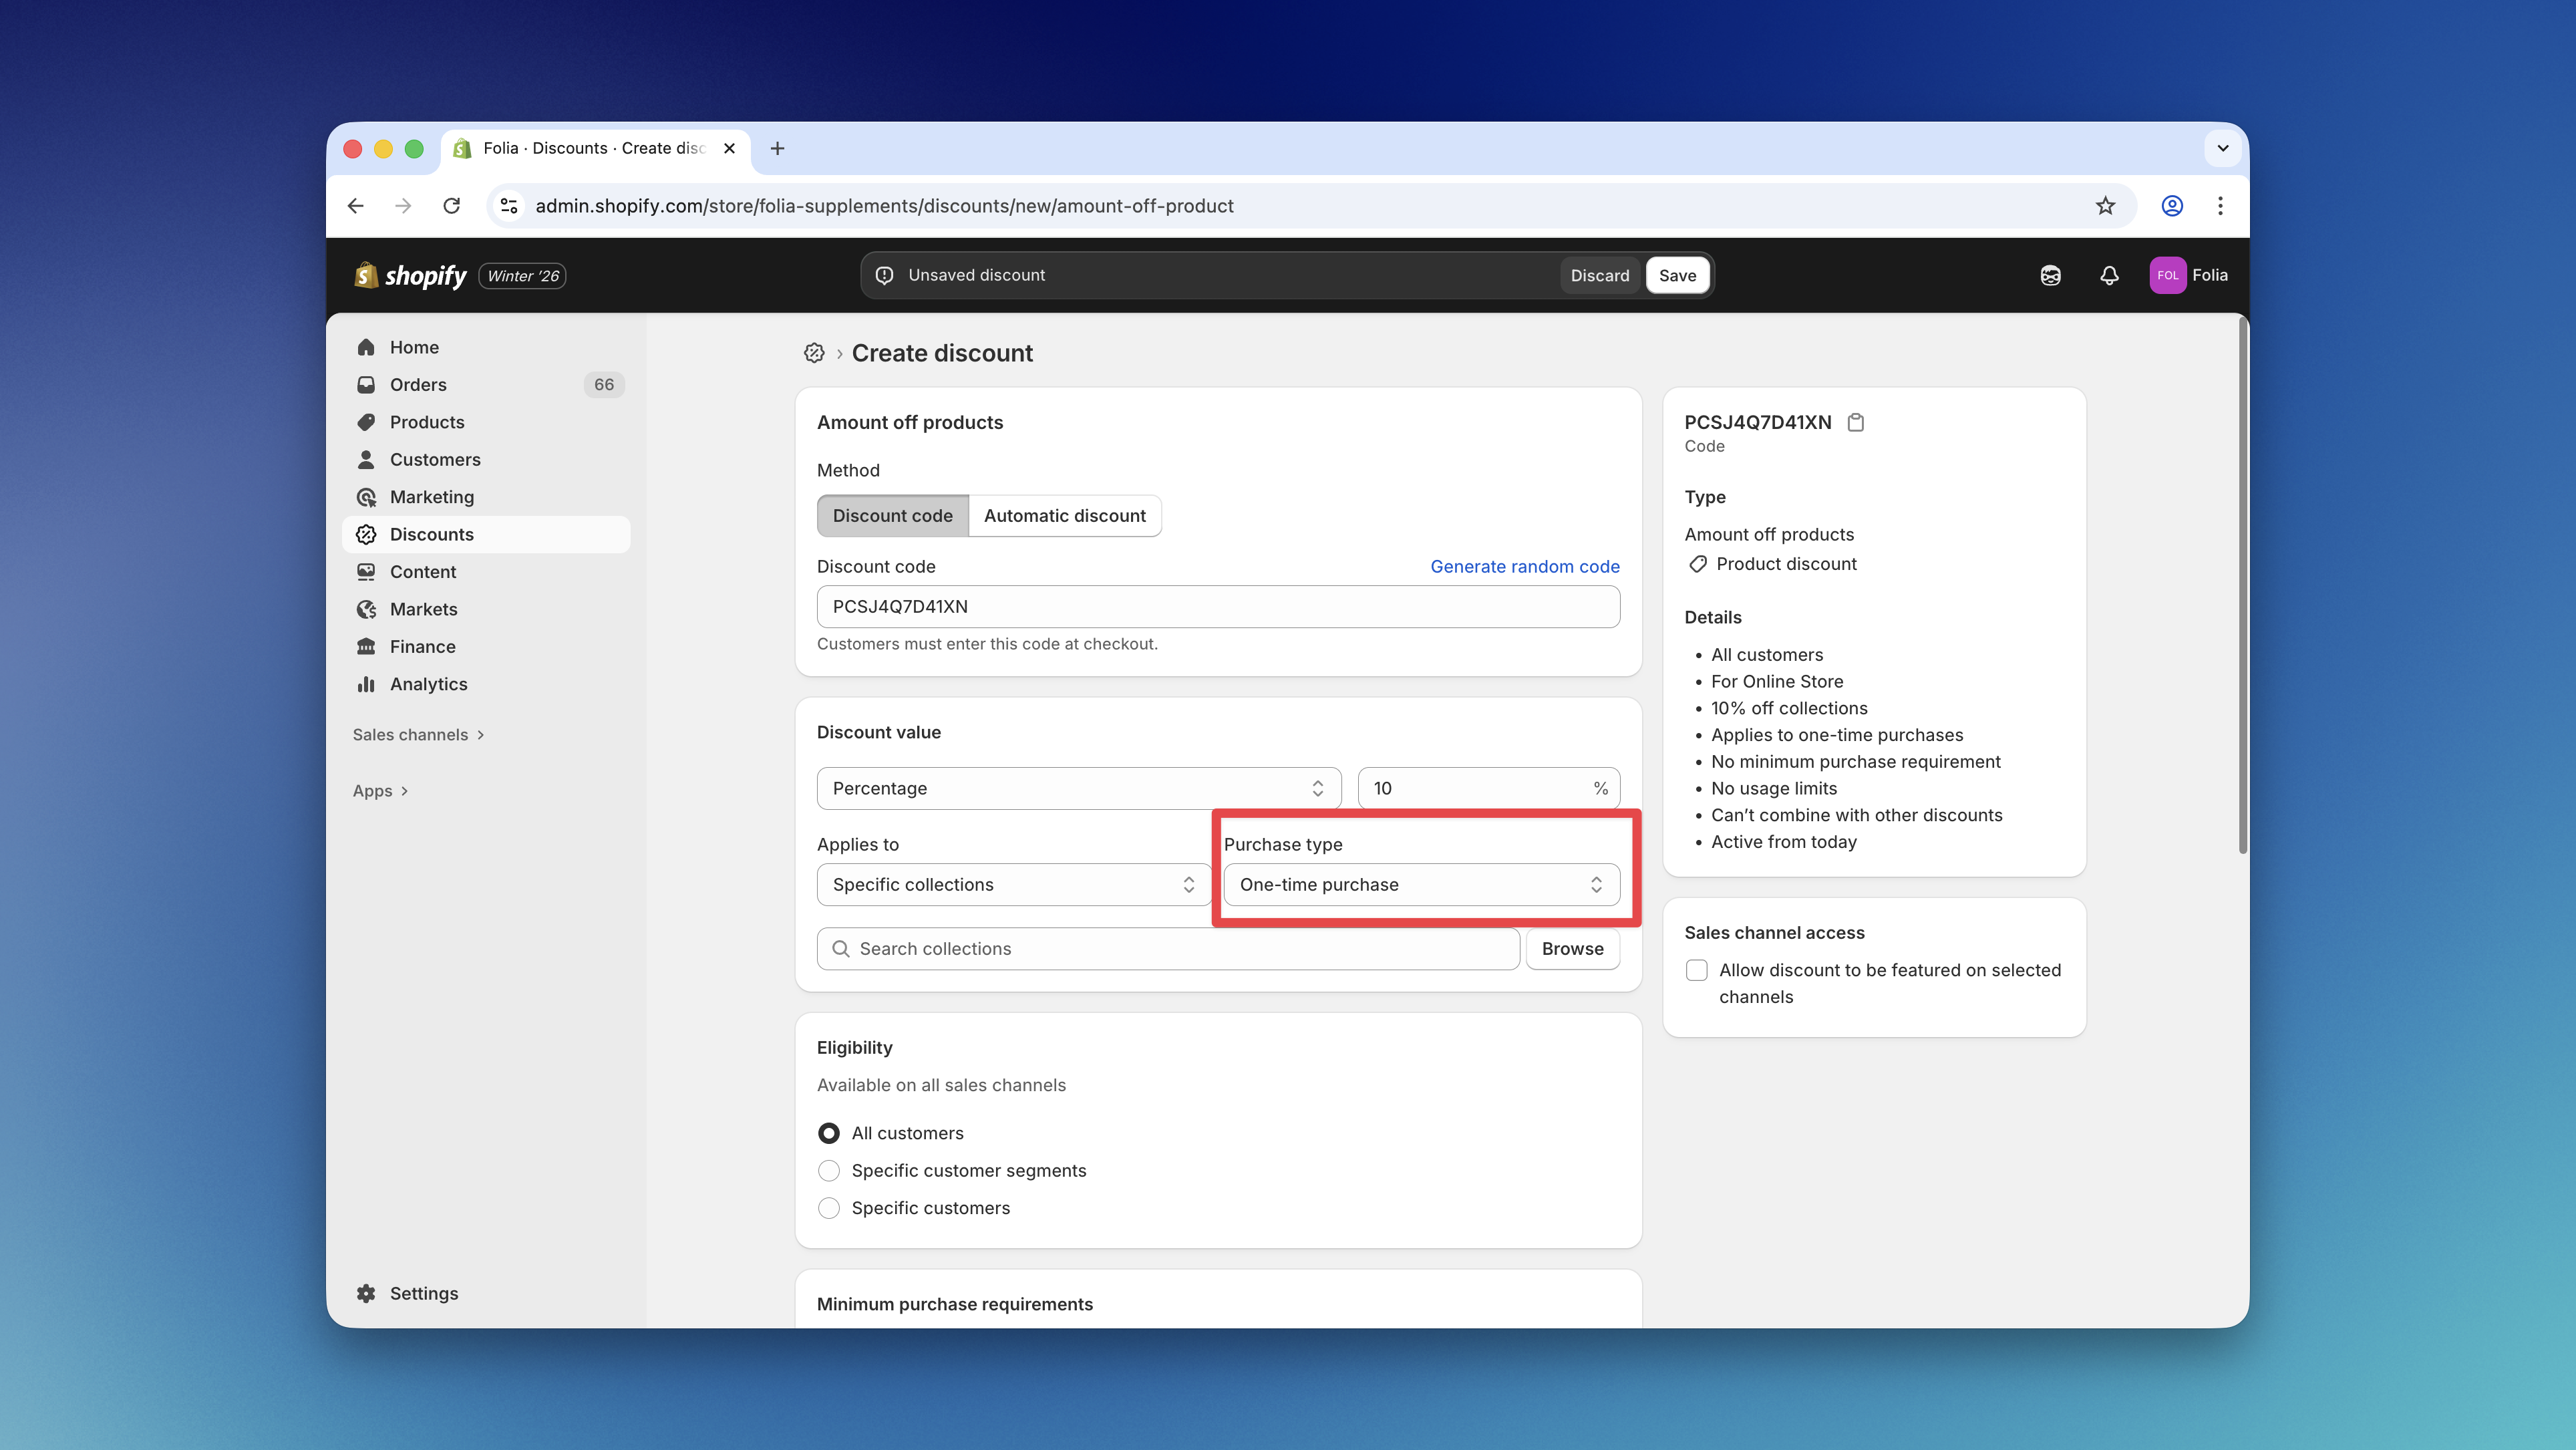Enable Allow discount to be featured checkbox
Image resolution: width=2576 pixels, height=1450 pixels.
click(1696, 970)
